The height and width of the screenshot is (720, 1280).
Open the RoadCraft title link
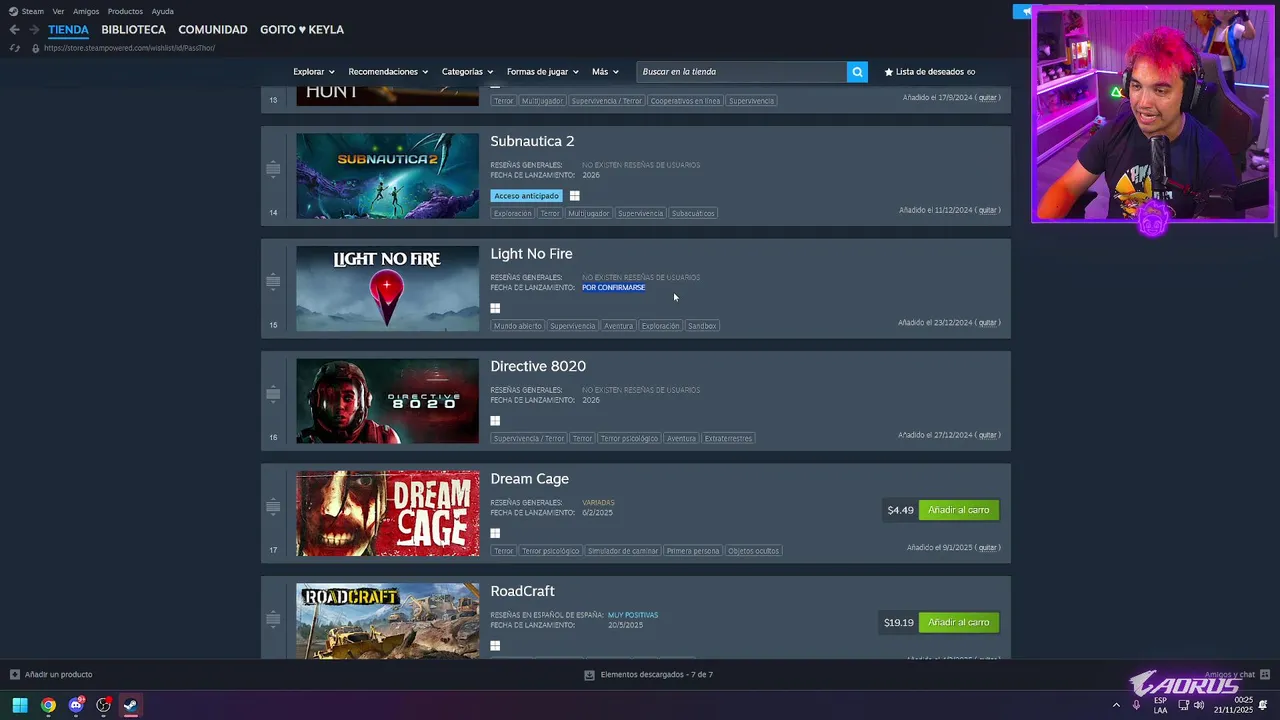pyautogui.click(x=522, y=591)
